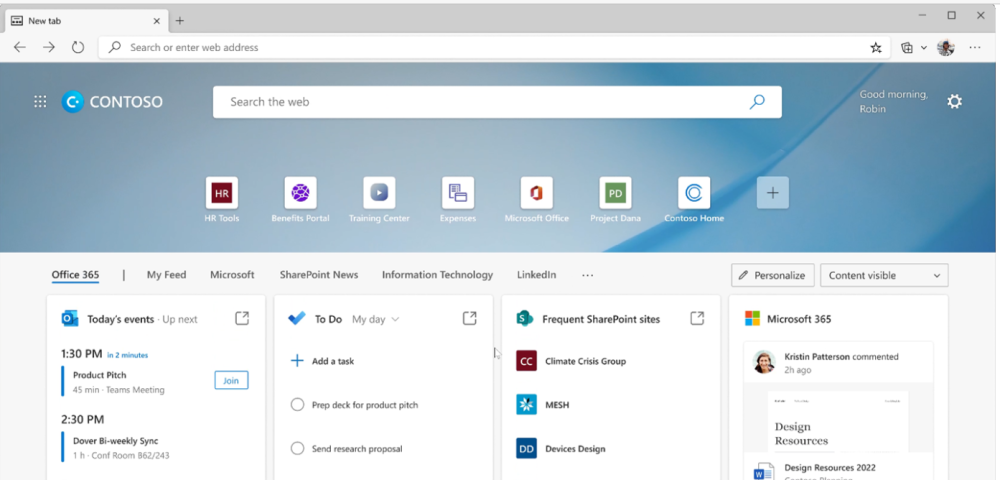Image resolution: width=1000 pixels, height=480 pixels.
Task: Mark Prep deck for product pitch complete
Action: pos(297,405)
